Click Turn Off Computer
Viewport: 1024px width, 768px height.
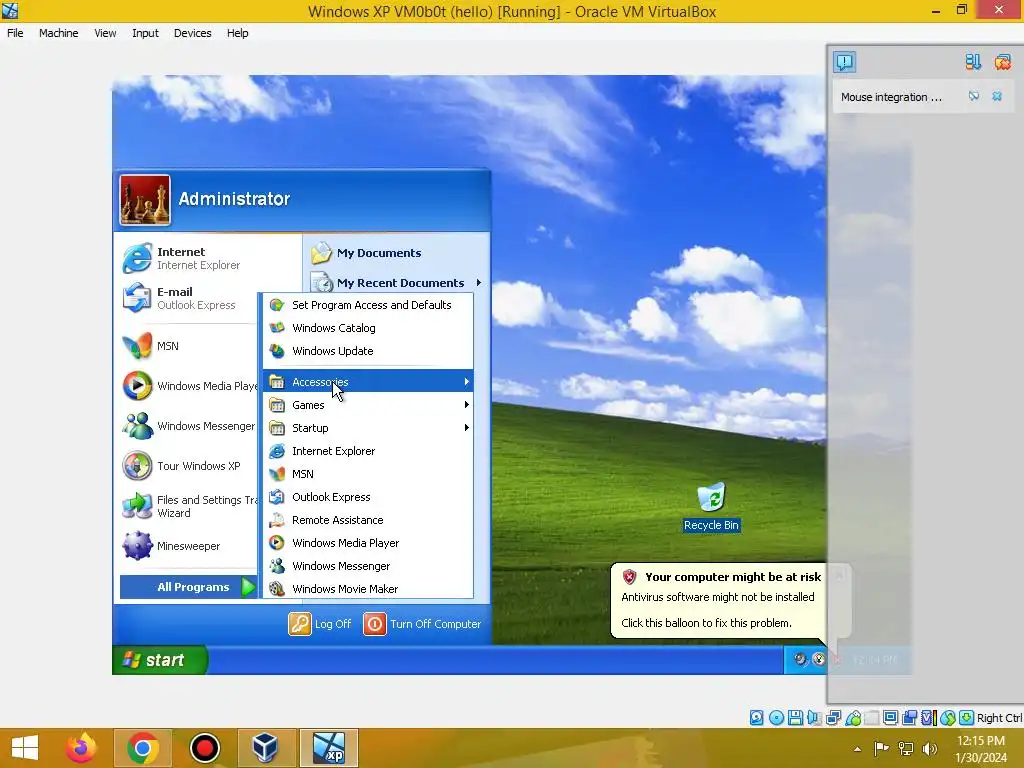(x=423, y=624)
